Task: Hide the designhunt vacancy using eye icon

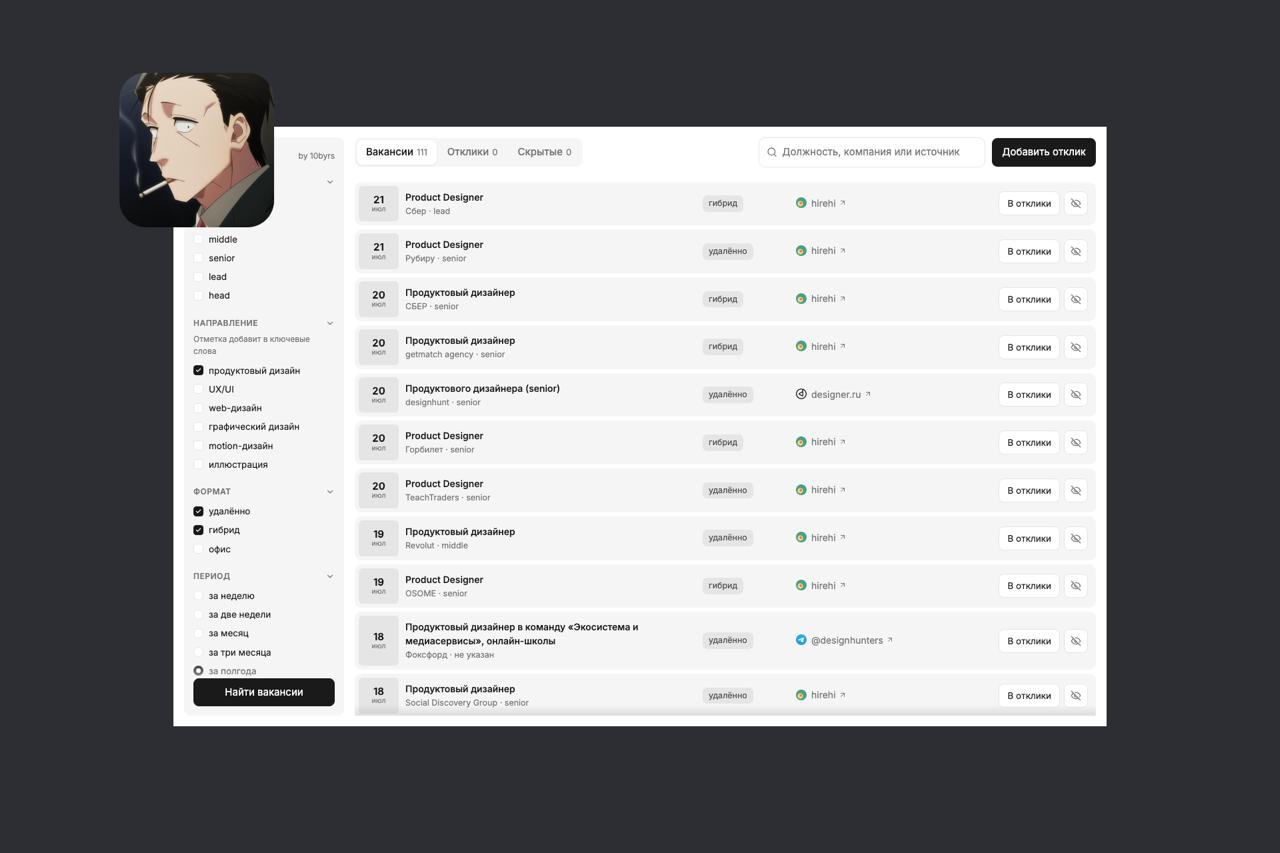Action: click(1075, 394)
